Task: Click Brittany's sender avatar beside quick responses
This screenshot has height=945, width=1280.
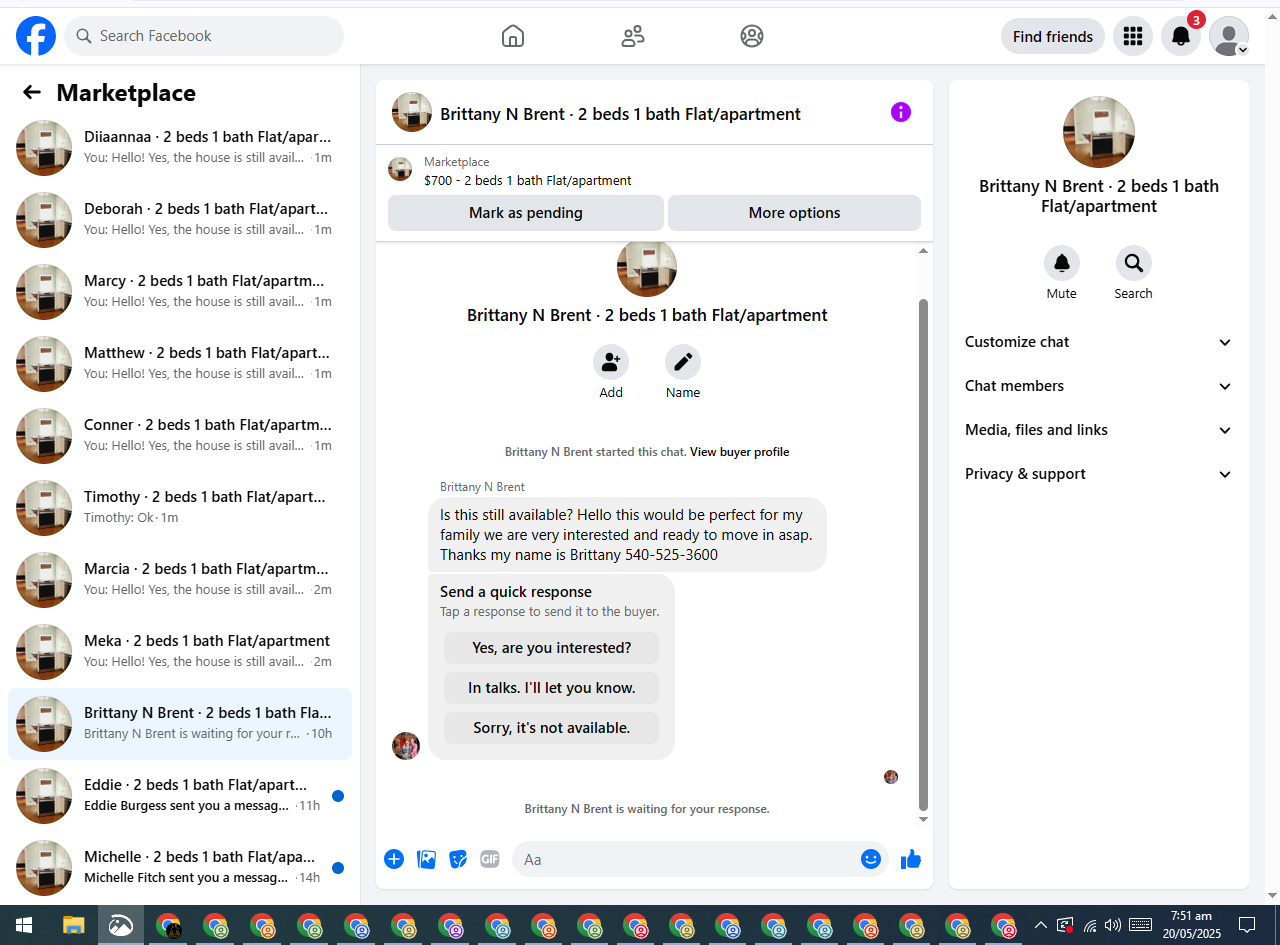Action: pyautogui.click(x=406, y=746)
